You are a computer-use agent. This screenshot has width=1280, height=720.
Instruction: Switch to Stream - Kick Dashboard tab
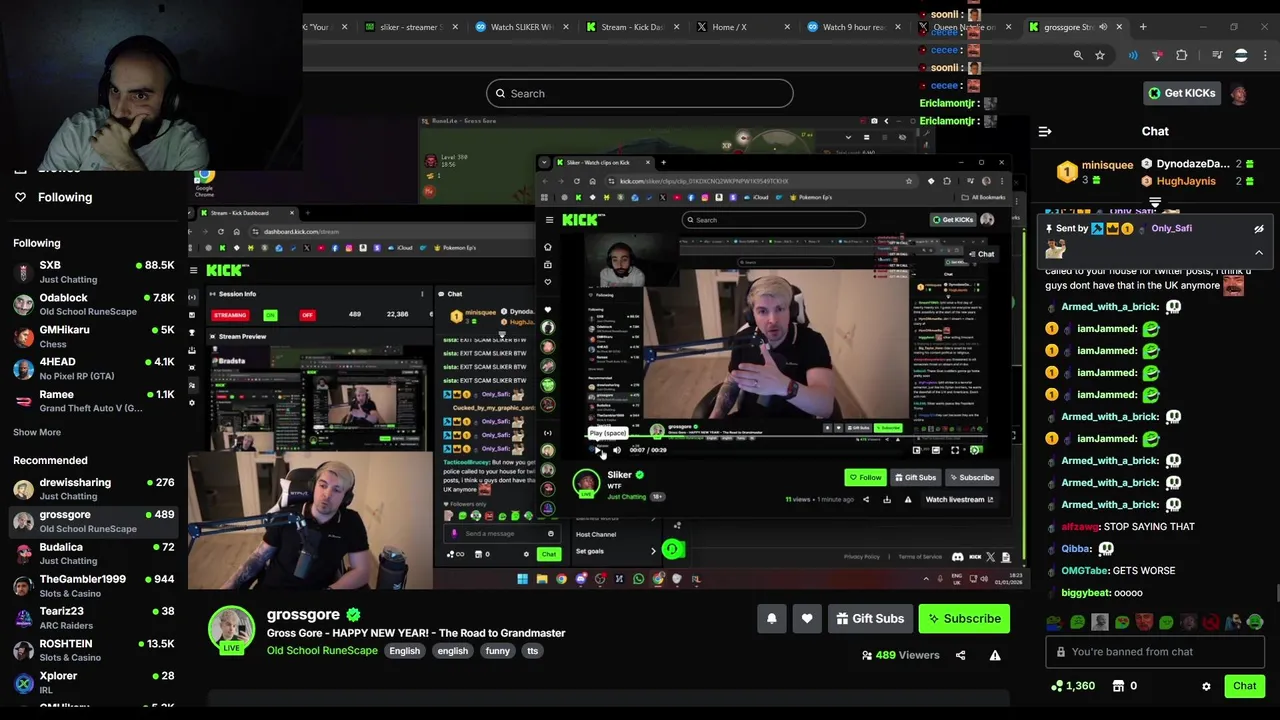pyautogui.click(x=632, y=27)
